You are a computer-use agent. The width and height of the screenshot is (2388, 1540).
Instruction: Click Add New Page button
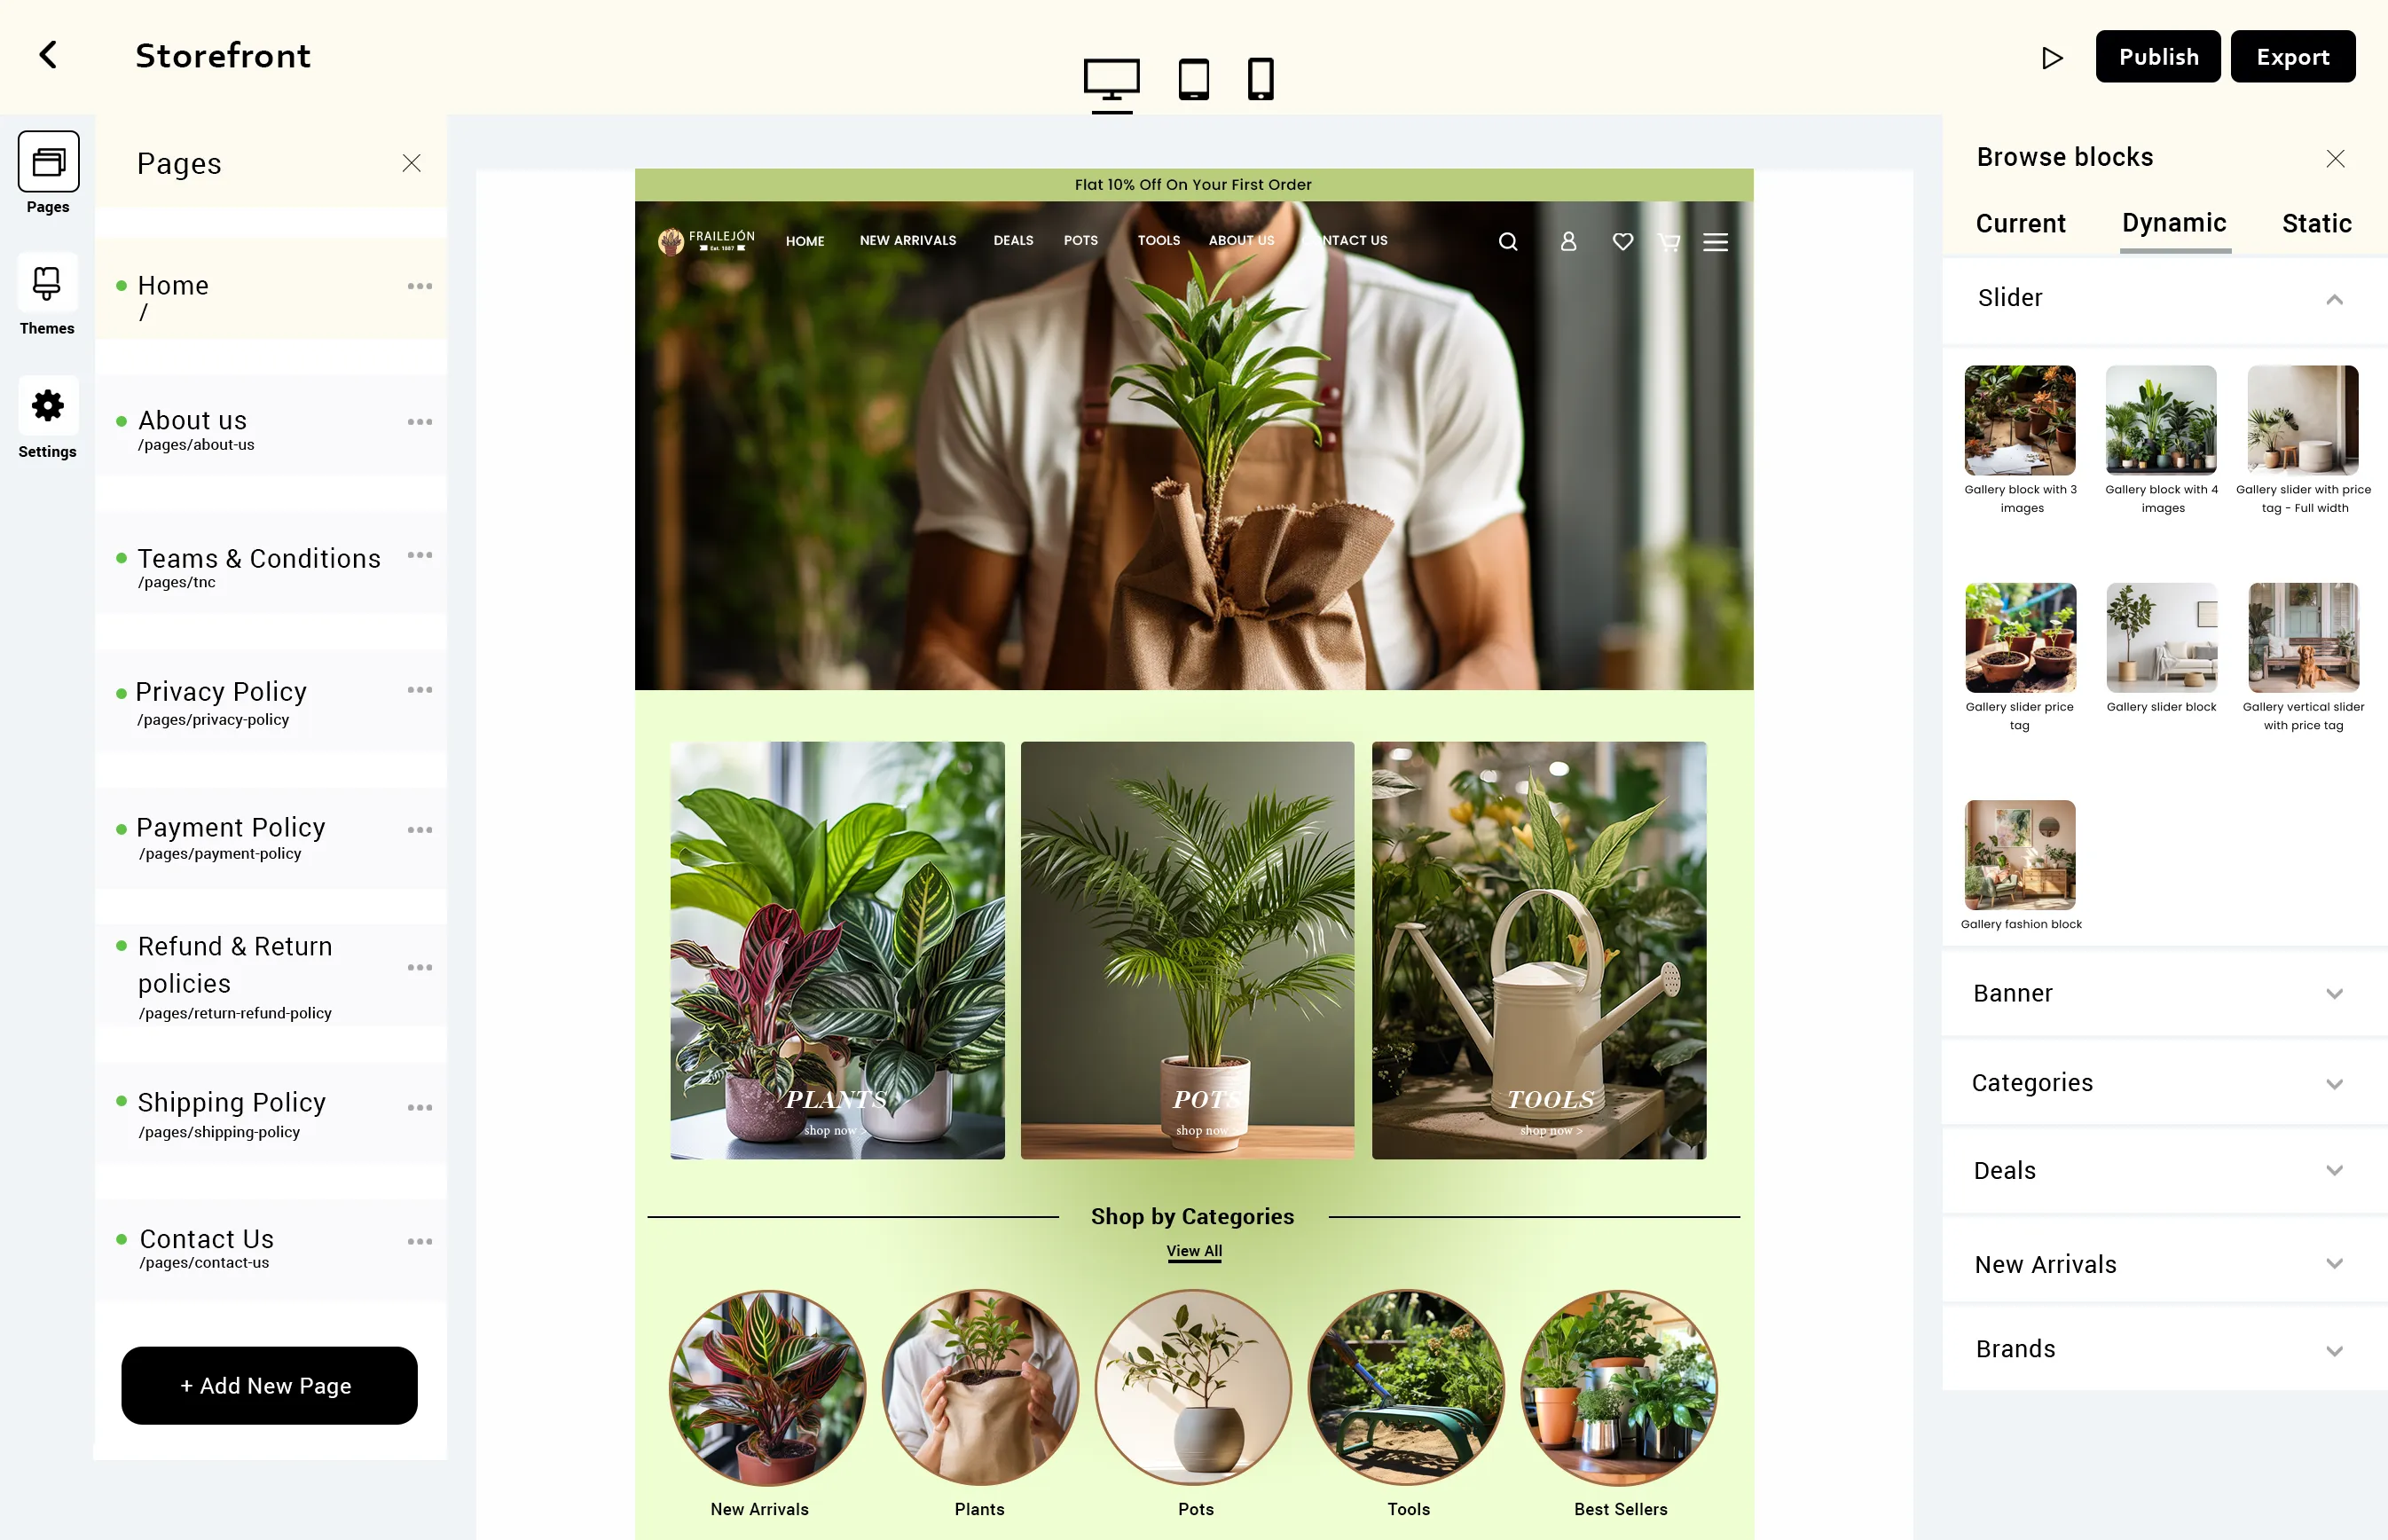click(270, 1385)
